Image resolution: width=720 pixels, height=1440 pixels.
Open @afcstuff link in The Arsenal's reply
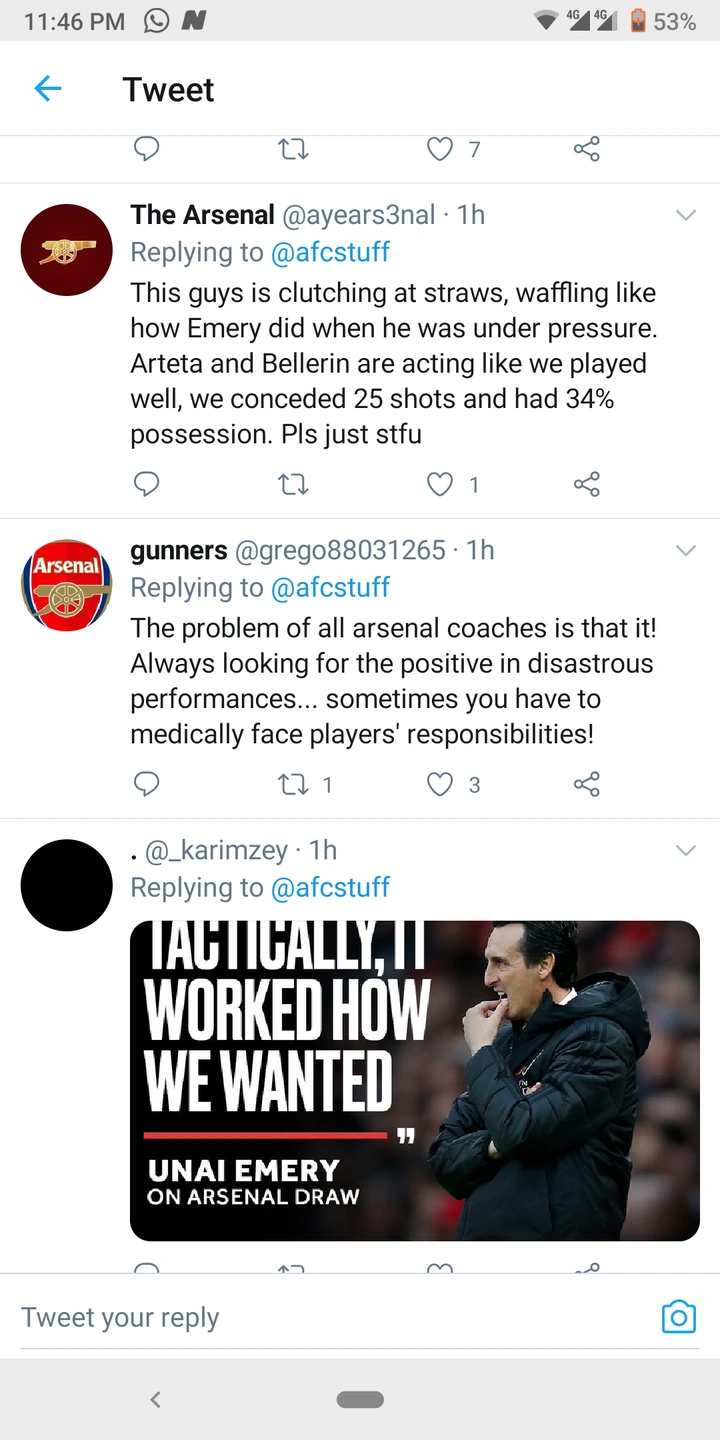tap(330, 252)
